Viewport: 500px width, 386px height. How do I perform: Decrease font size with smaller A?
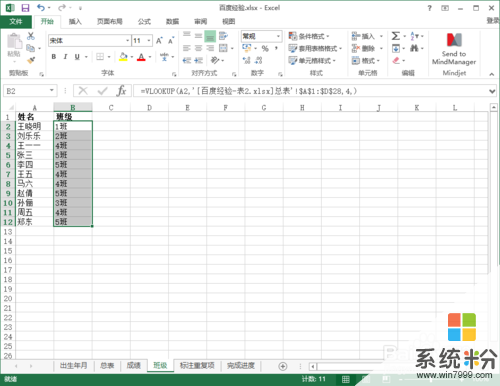[x=171, y=41]
